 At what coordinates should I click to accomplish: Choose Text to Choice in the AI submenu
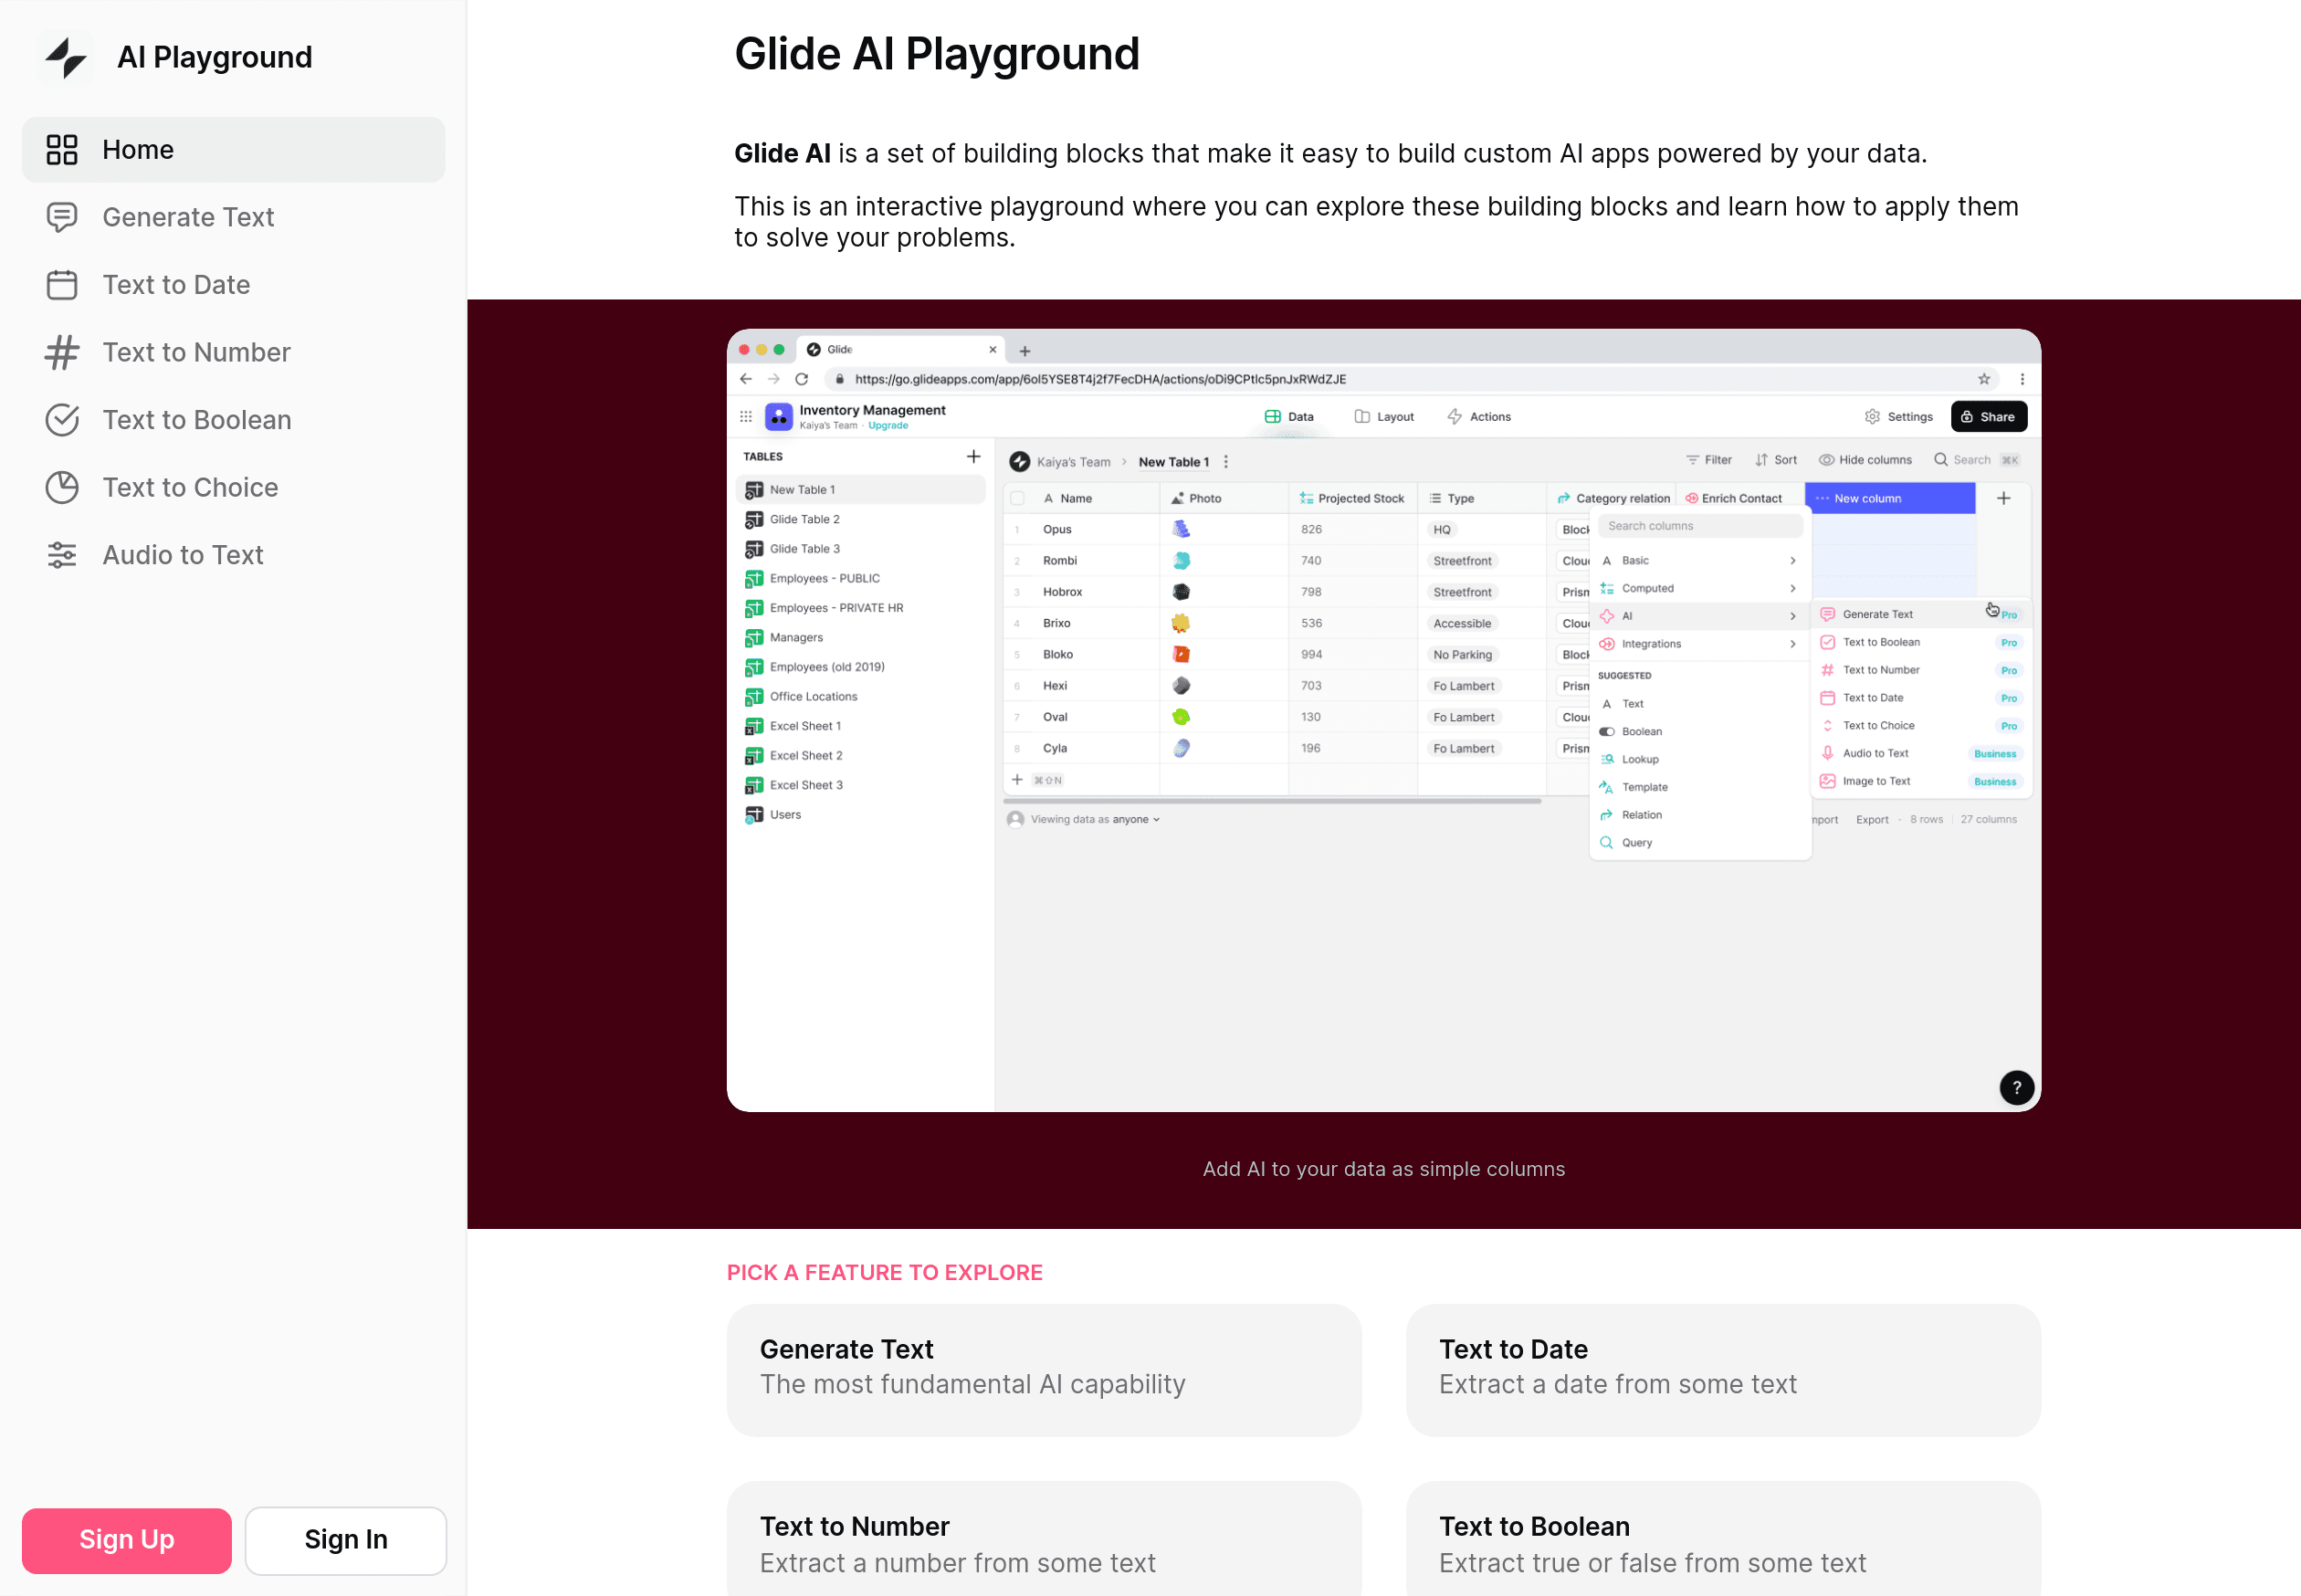coord(1921,726)
